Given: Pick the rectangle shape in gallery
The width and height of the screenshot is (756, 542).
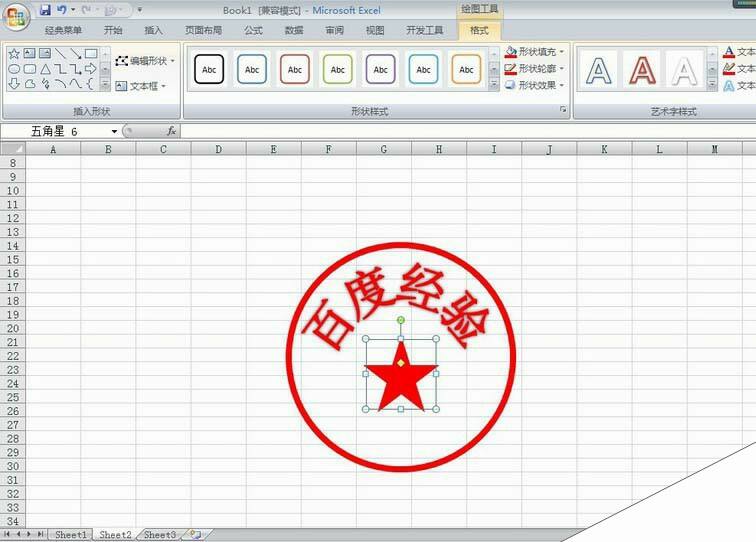Looking at the screenshot, I should pos(91,54).
